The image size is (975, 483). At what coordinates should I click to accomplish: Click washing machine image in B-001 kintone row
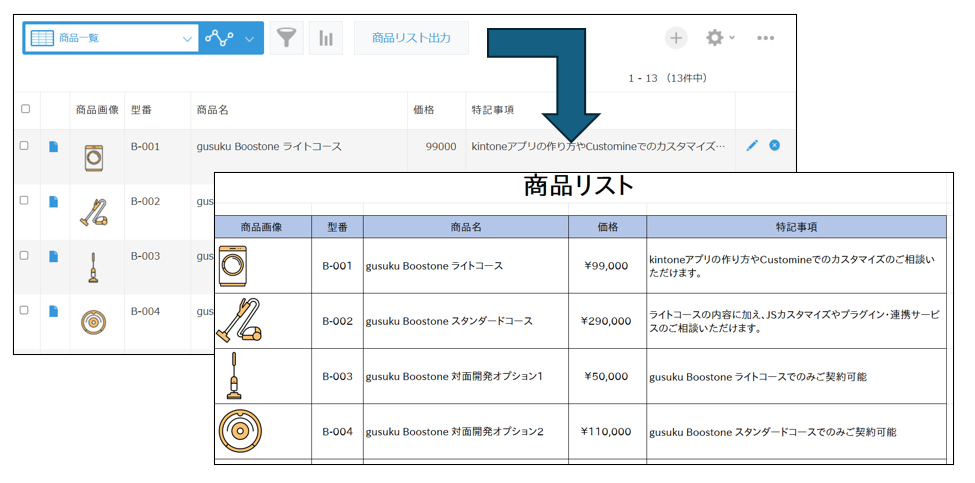pyautogui.click(x=94, y=158)
